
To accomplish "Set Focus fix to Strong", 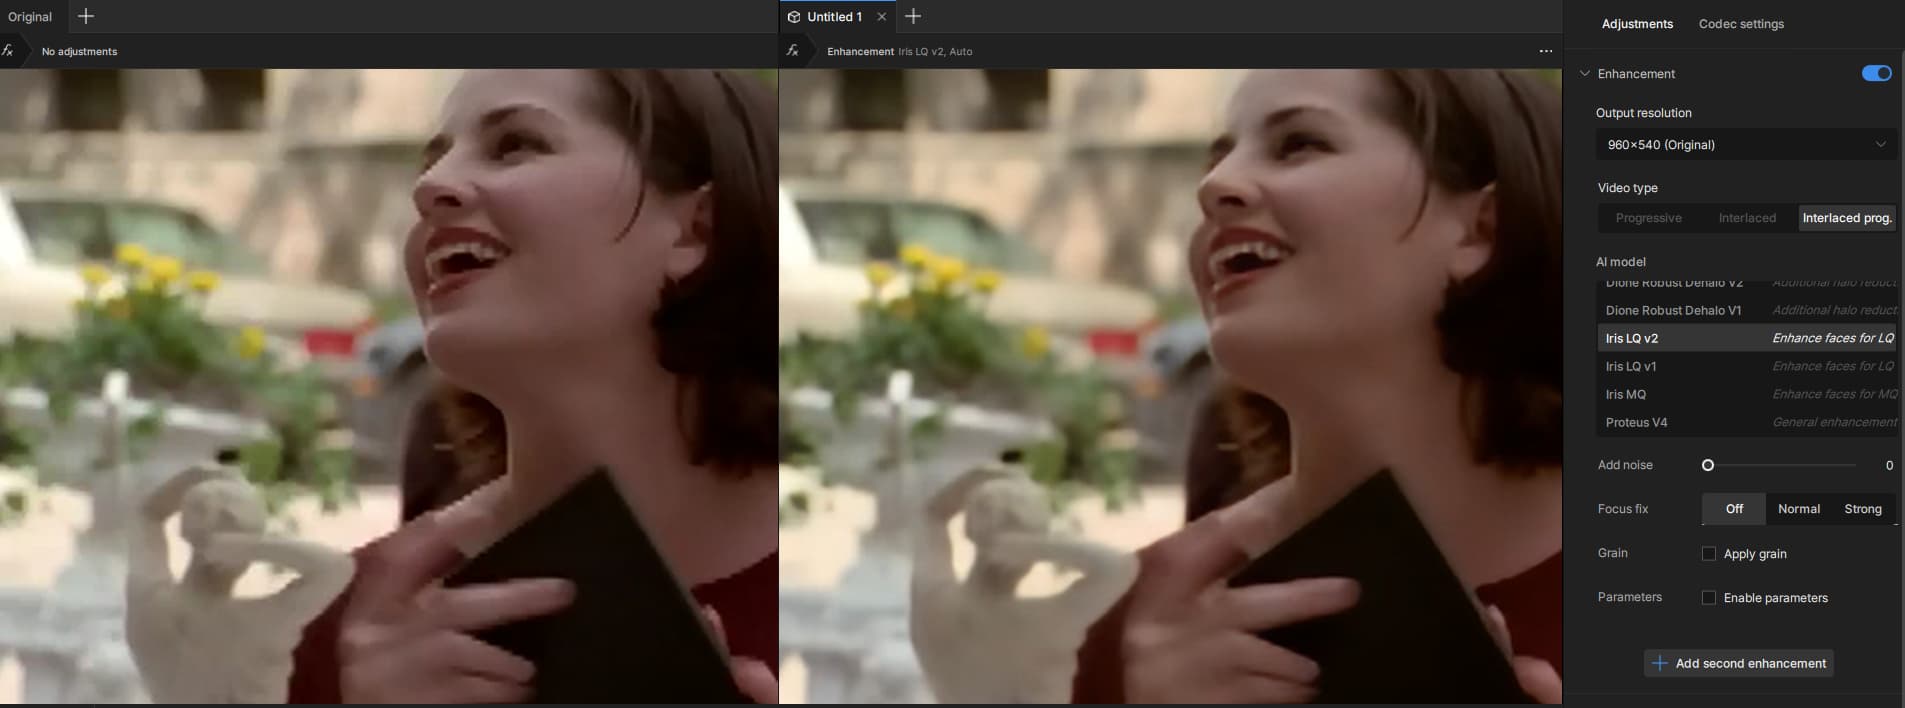I will click(1863, 509).
